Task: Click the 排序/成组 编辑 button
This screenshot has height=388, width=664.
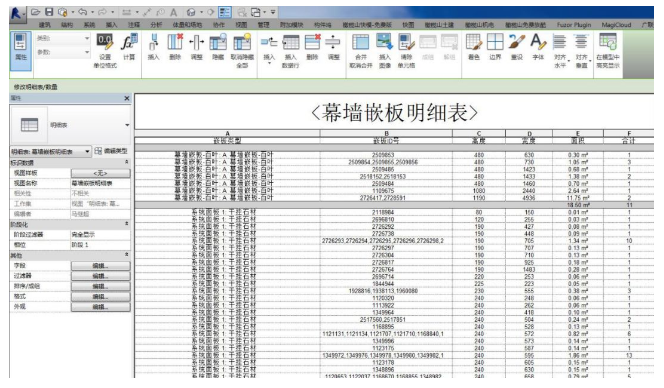Action: [x=100, y=286]
